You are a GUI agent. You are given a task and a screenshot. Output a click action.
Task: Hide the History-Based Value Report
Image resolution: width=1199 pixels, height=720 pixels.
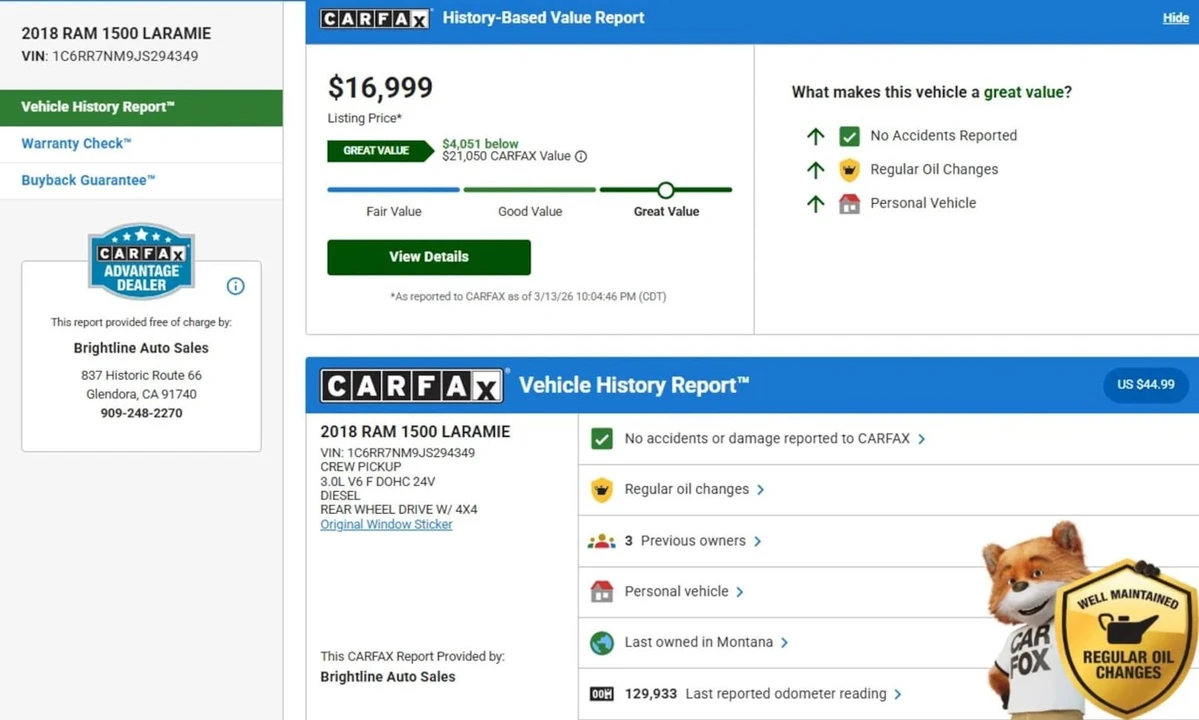point(1175,18)
